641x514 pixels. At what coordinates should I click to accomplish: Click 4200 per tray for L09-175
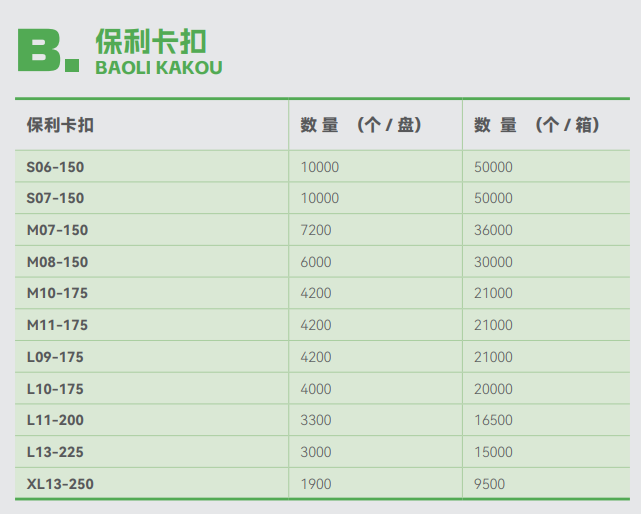(x=316, y=357)
